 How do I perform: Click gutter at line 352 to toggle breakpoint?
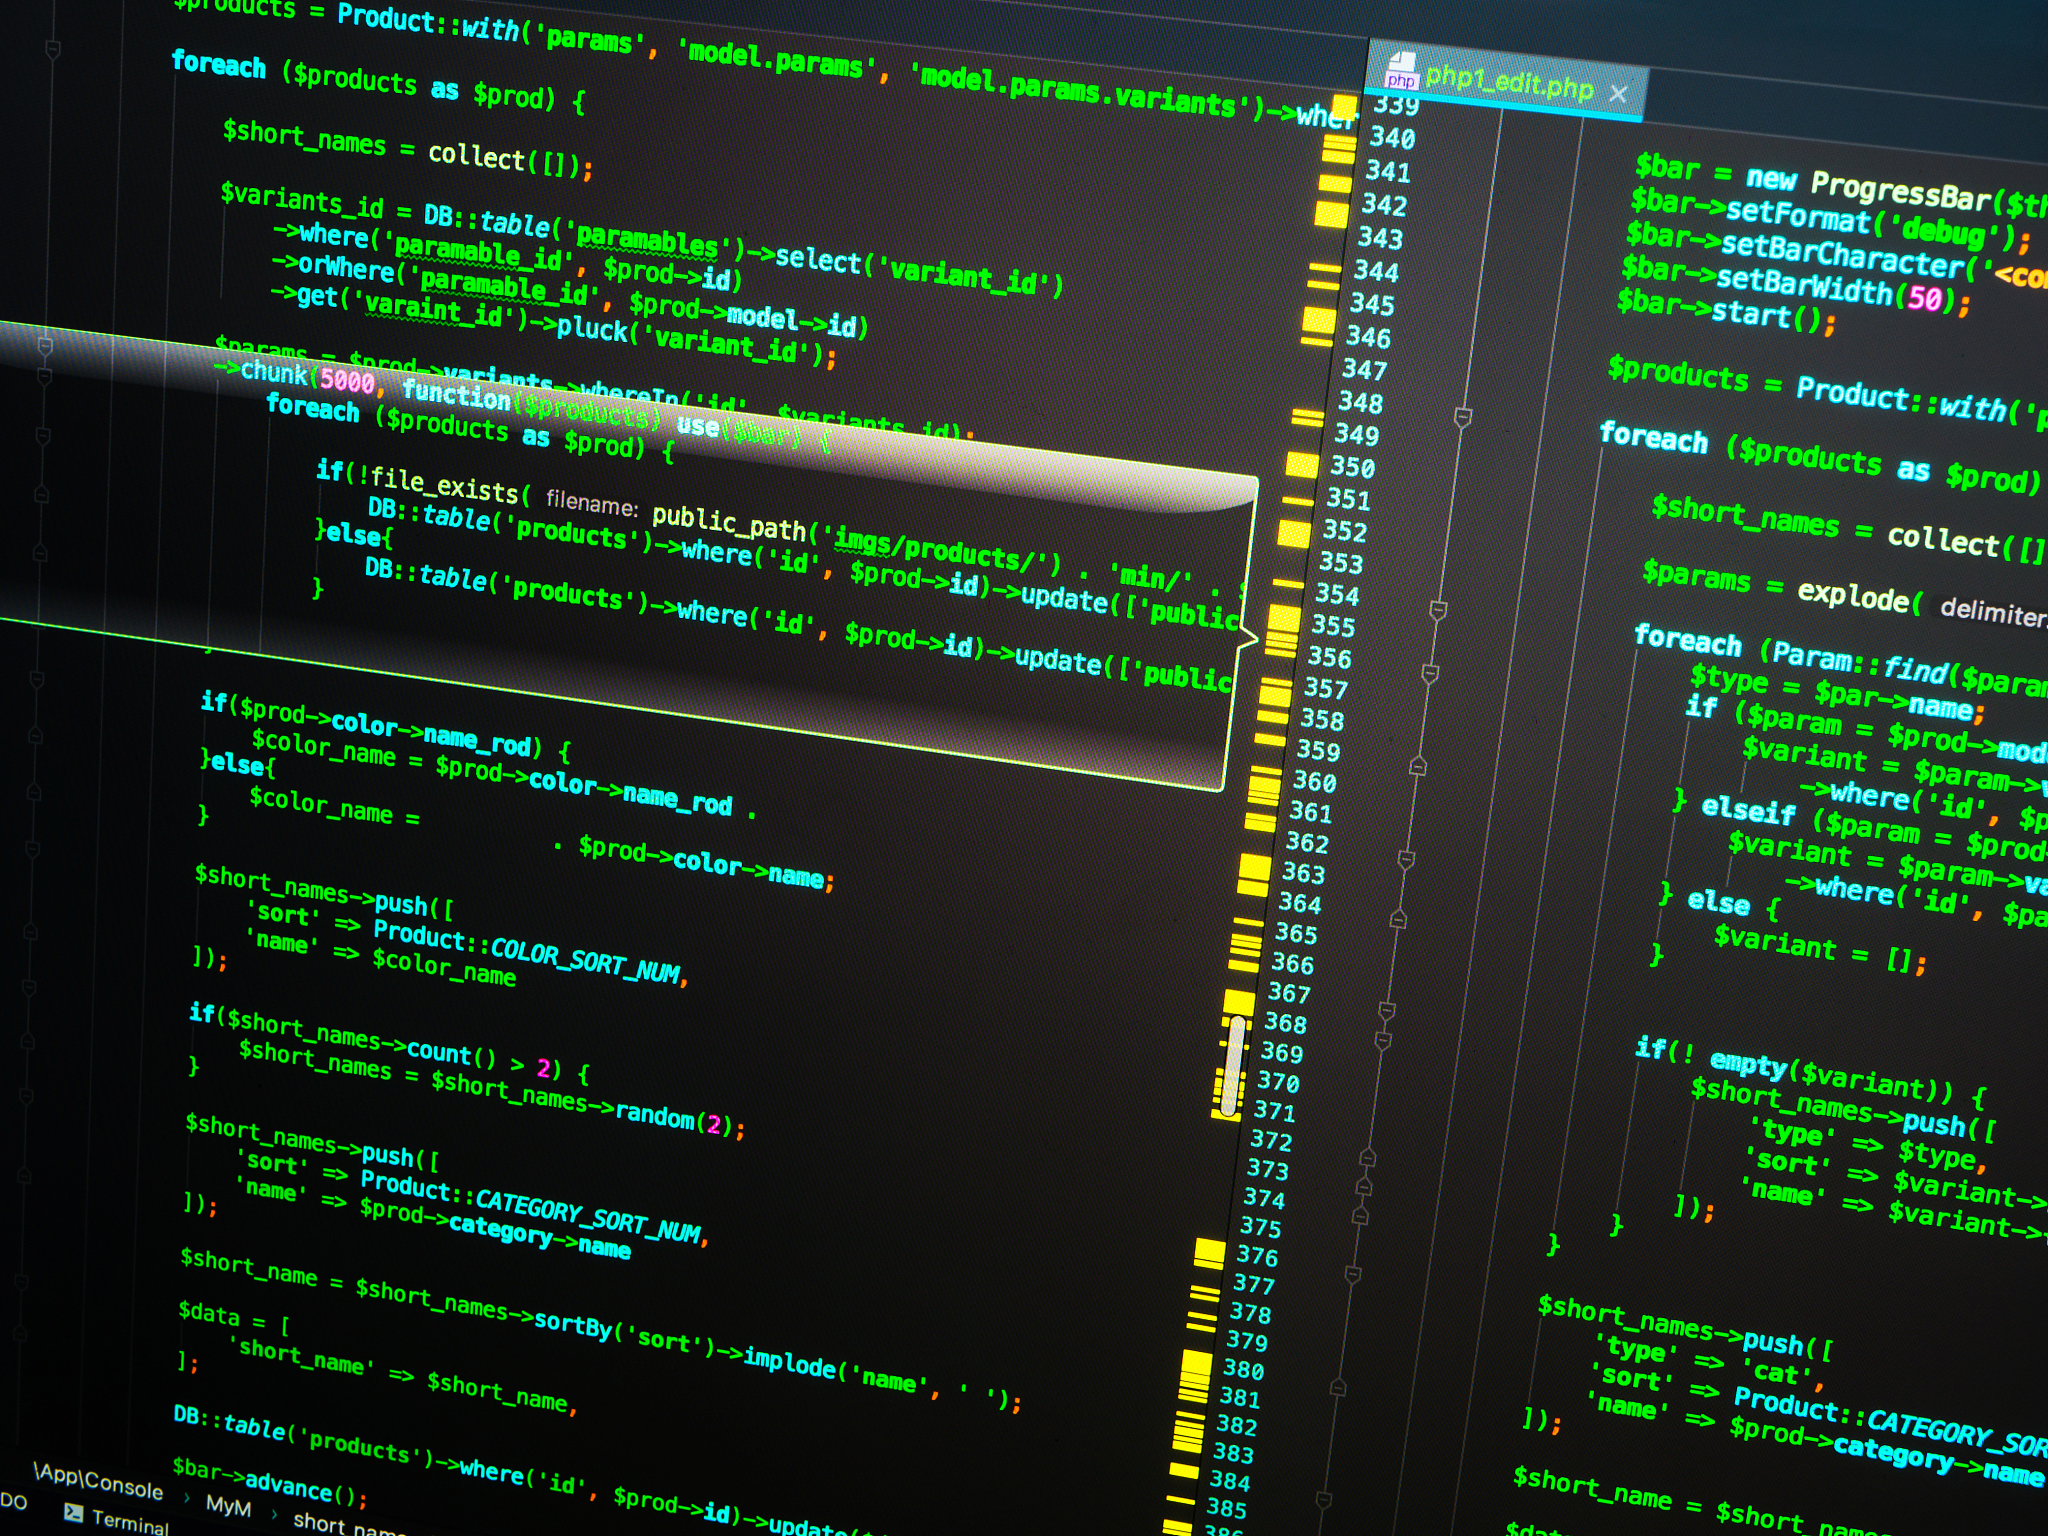pyautogui.click(x=1344, y=531)
